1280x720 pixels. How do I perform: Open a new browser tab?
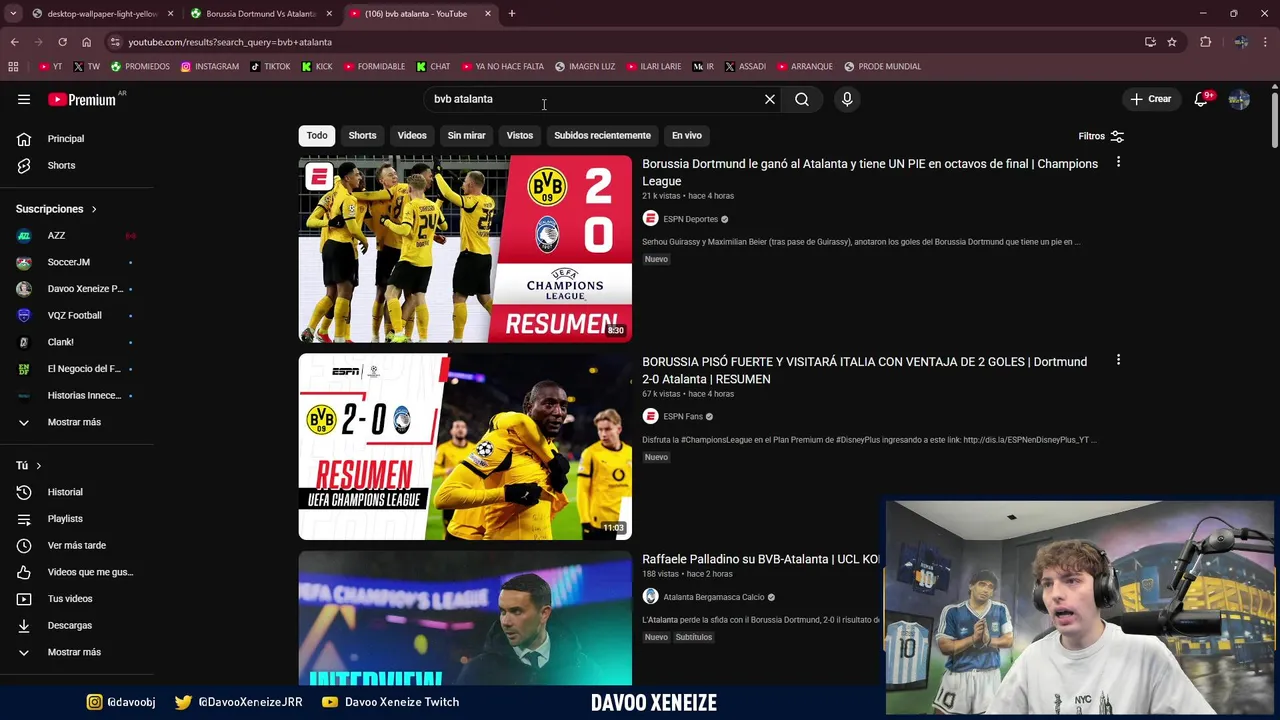tap(512, 13)
